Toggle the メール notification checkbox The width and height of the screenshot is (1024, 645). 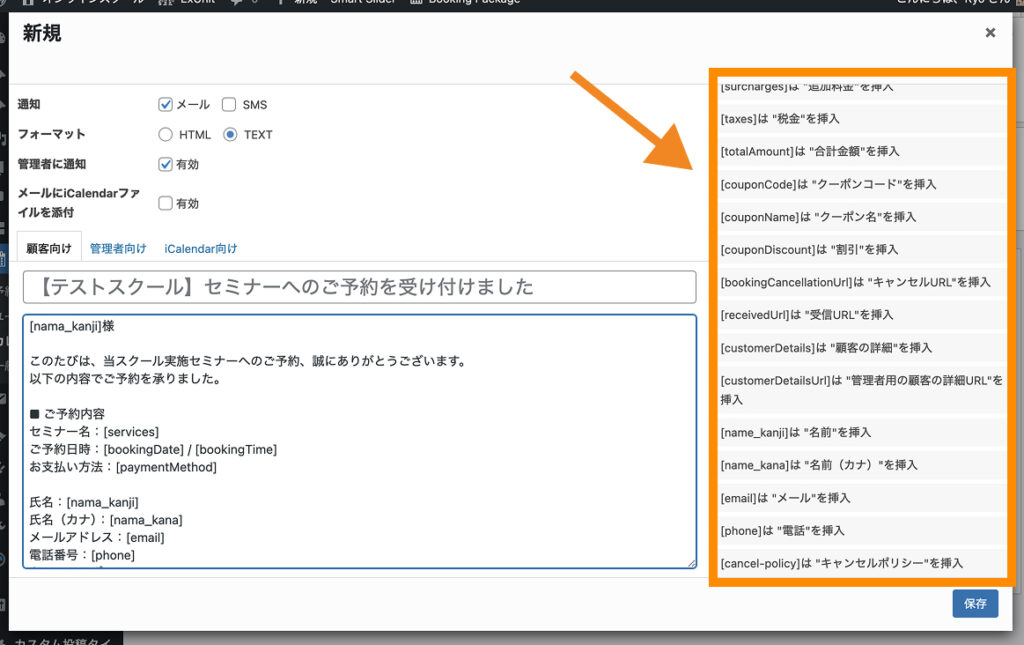[x=166, y=104]
